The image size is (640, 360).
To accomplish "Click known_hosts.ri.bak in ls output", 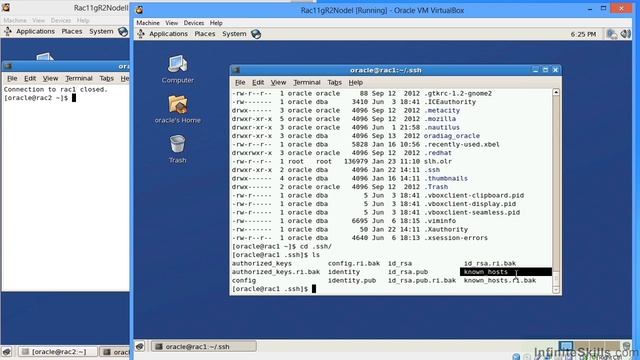I will 500,280.
